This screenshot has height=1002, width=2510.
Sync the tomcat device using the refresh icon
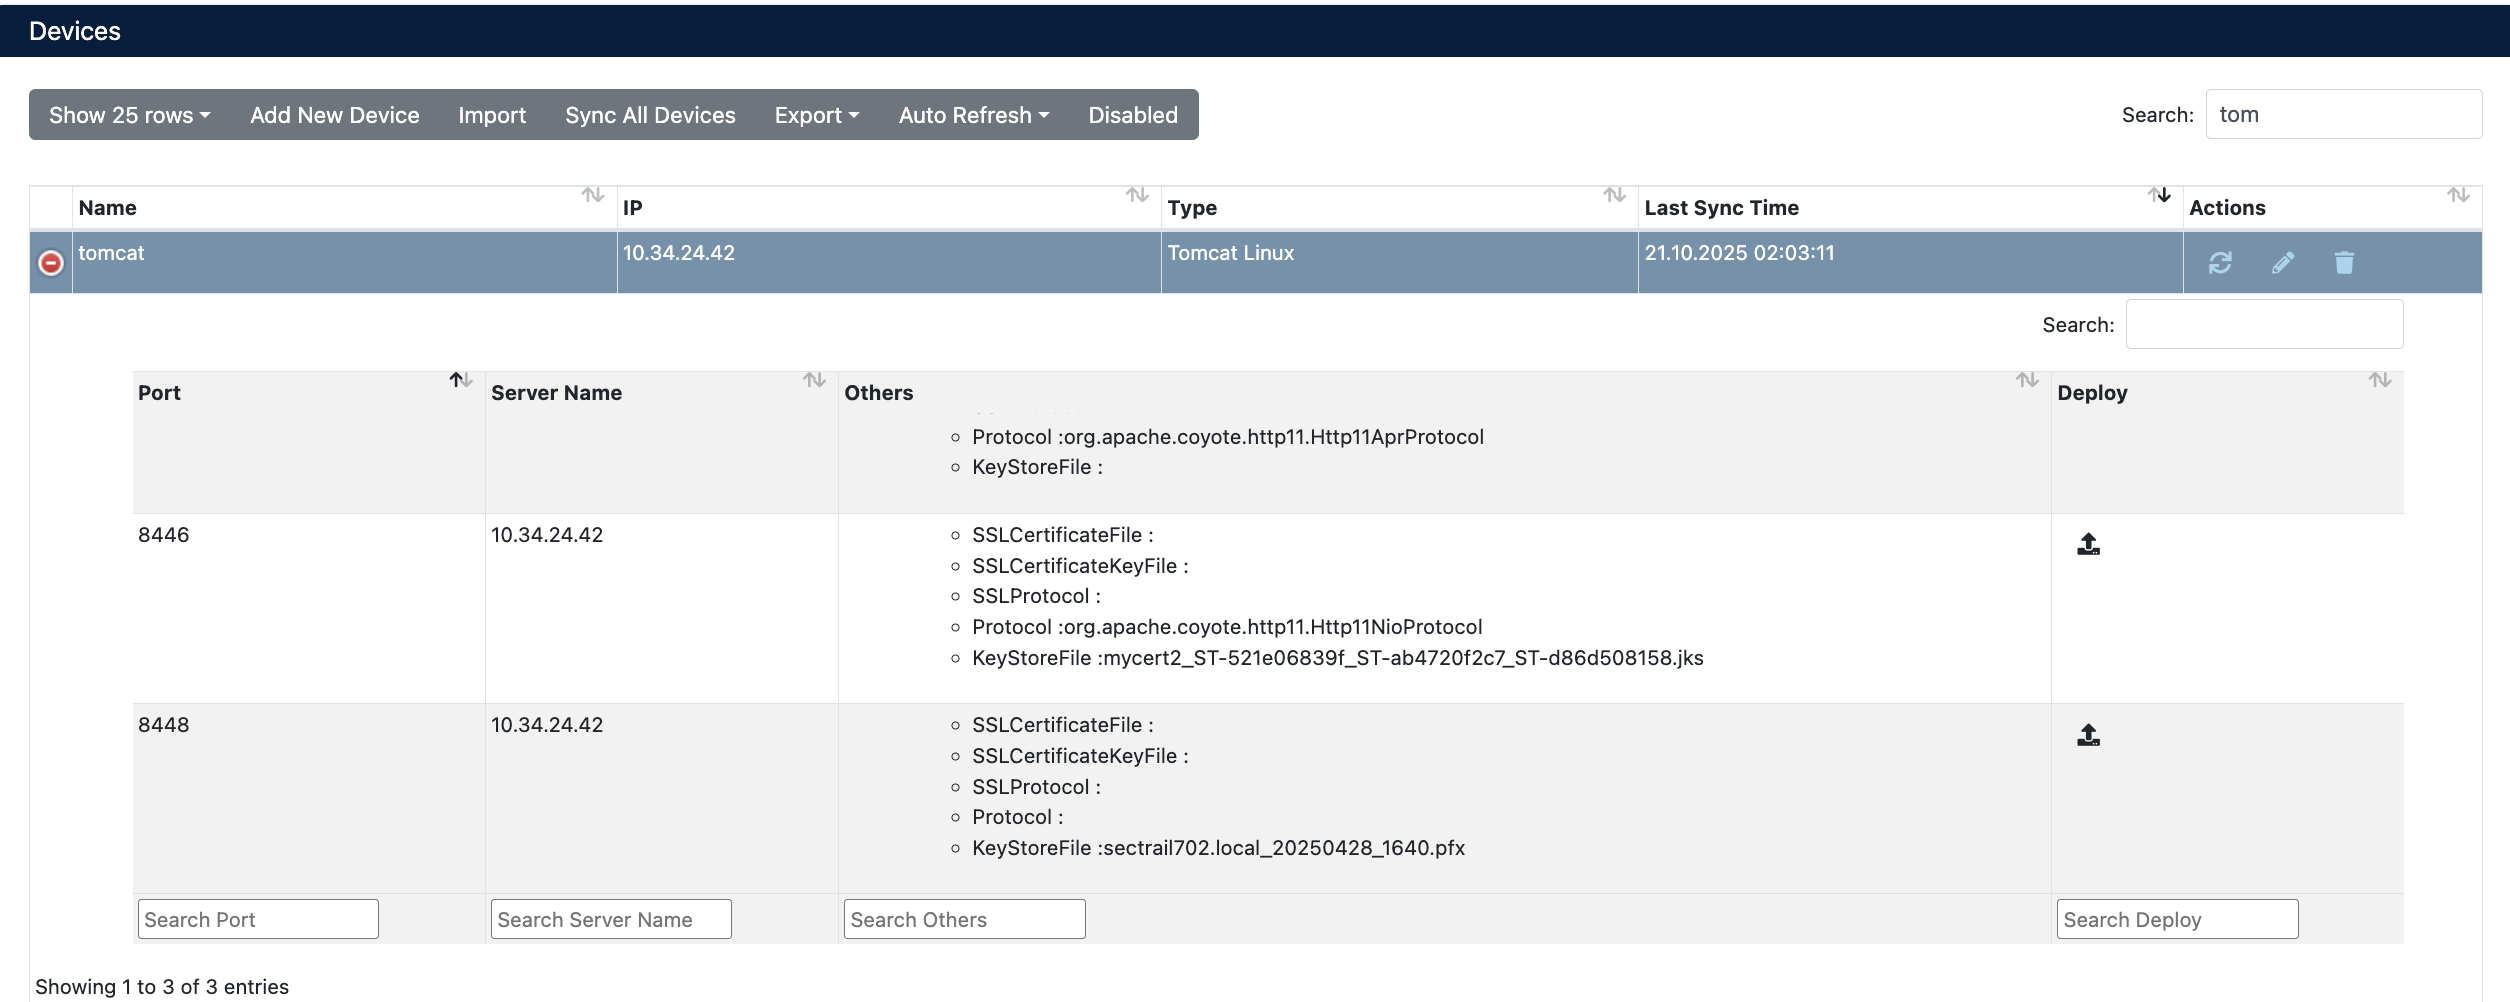(2221, 262)
